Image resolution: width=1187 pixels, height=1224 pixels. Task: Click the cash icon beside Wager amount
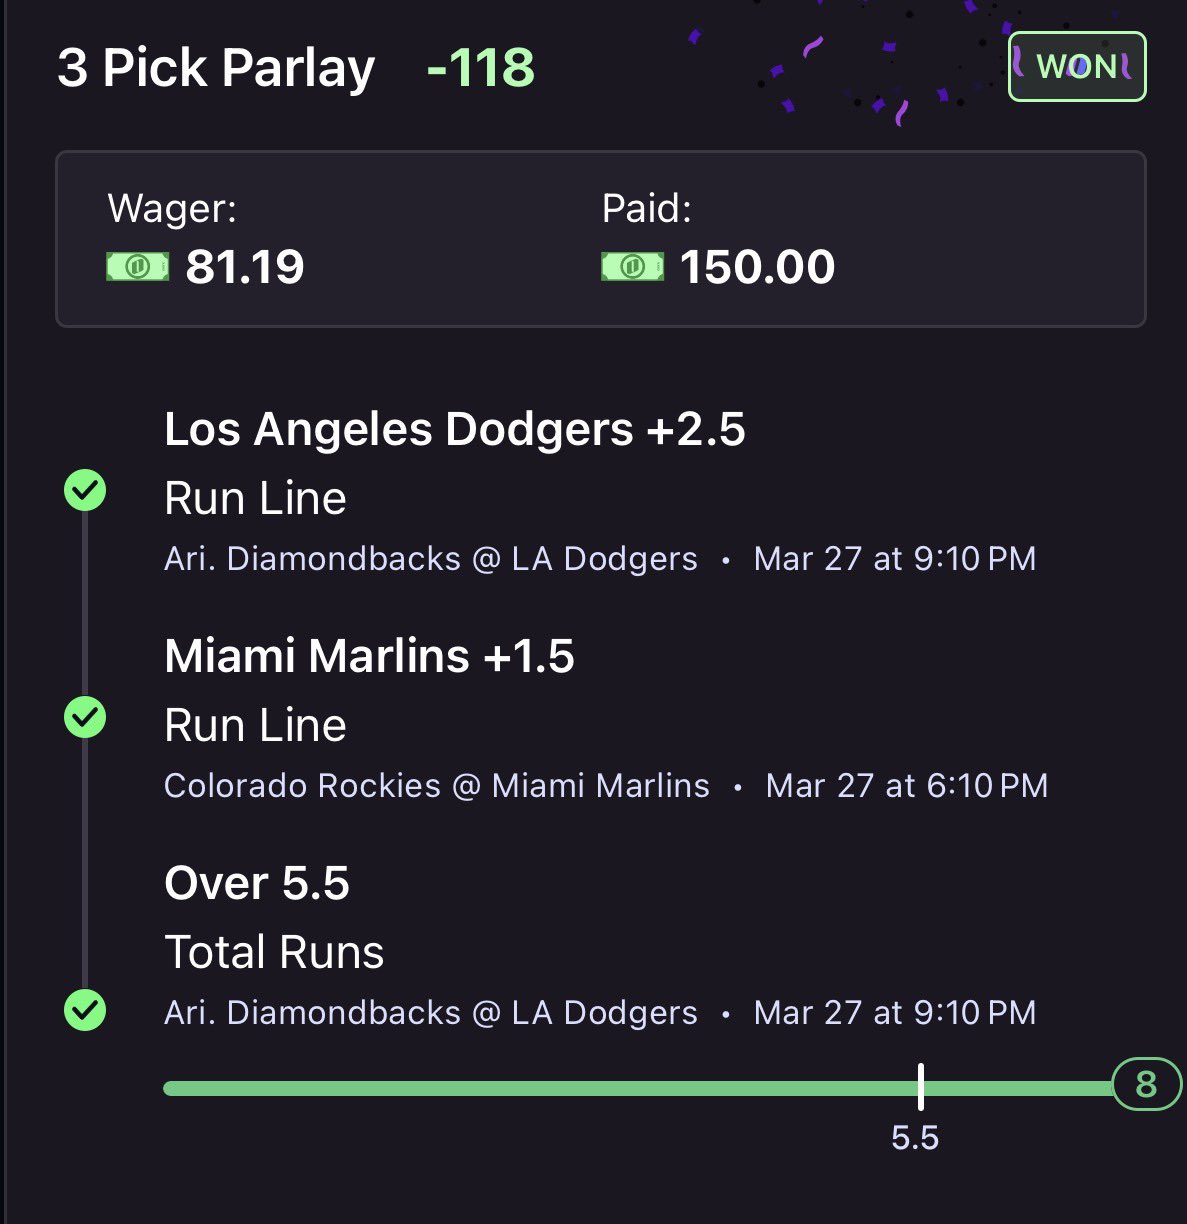click(x=138, y=267)
